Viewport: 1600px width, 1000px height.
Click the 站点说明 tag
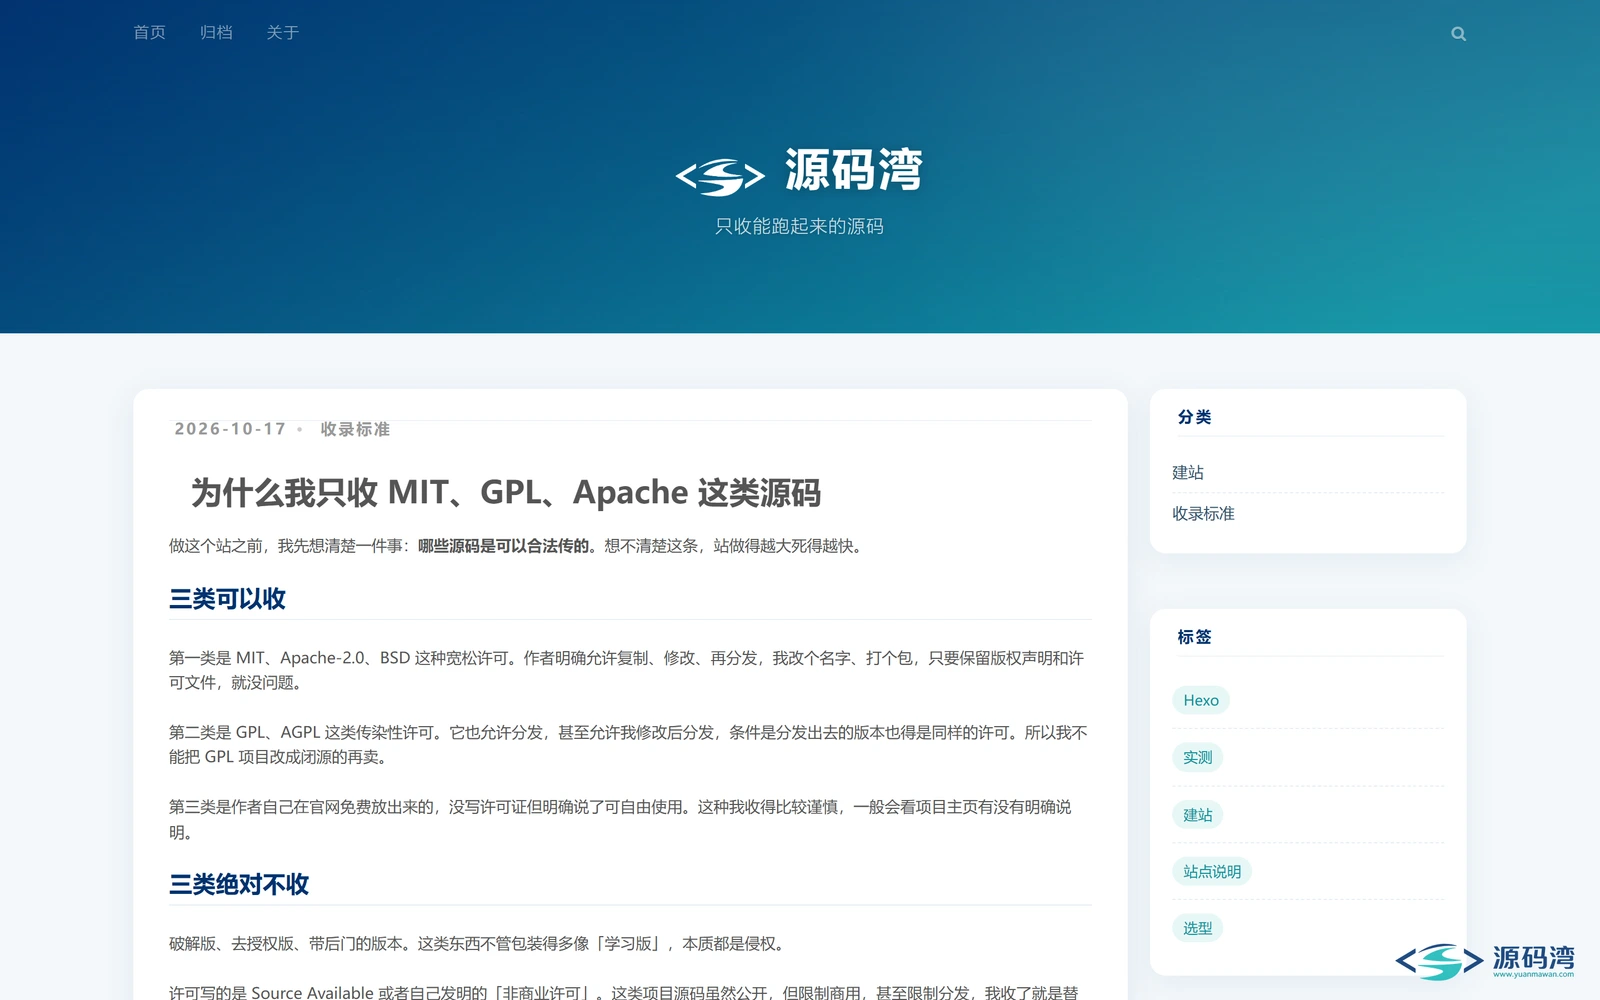pos(1212,871)
